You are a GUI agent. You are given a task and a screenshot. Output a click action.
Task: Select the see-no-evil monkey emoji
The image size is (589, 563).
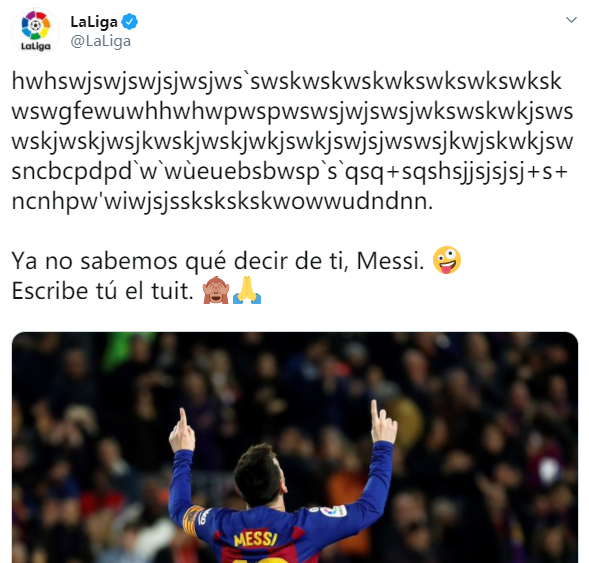click(x=216, y=290)
